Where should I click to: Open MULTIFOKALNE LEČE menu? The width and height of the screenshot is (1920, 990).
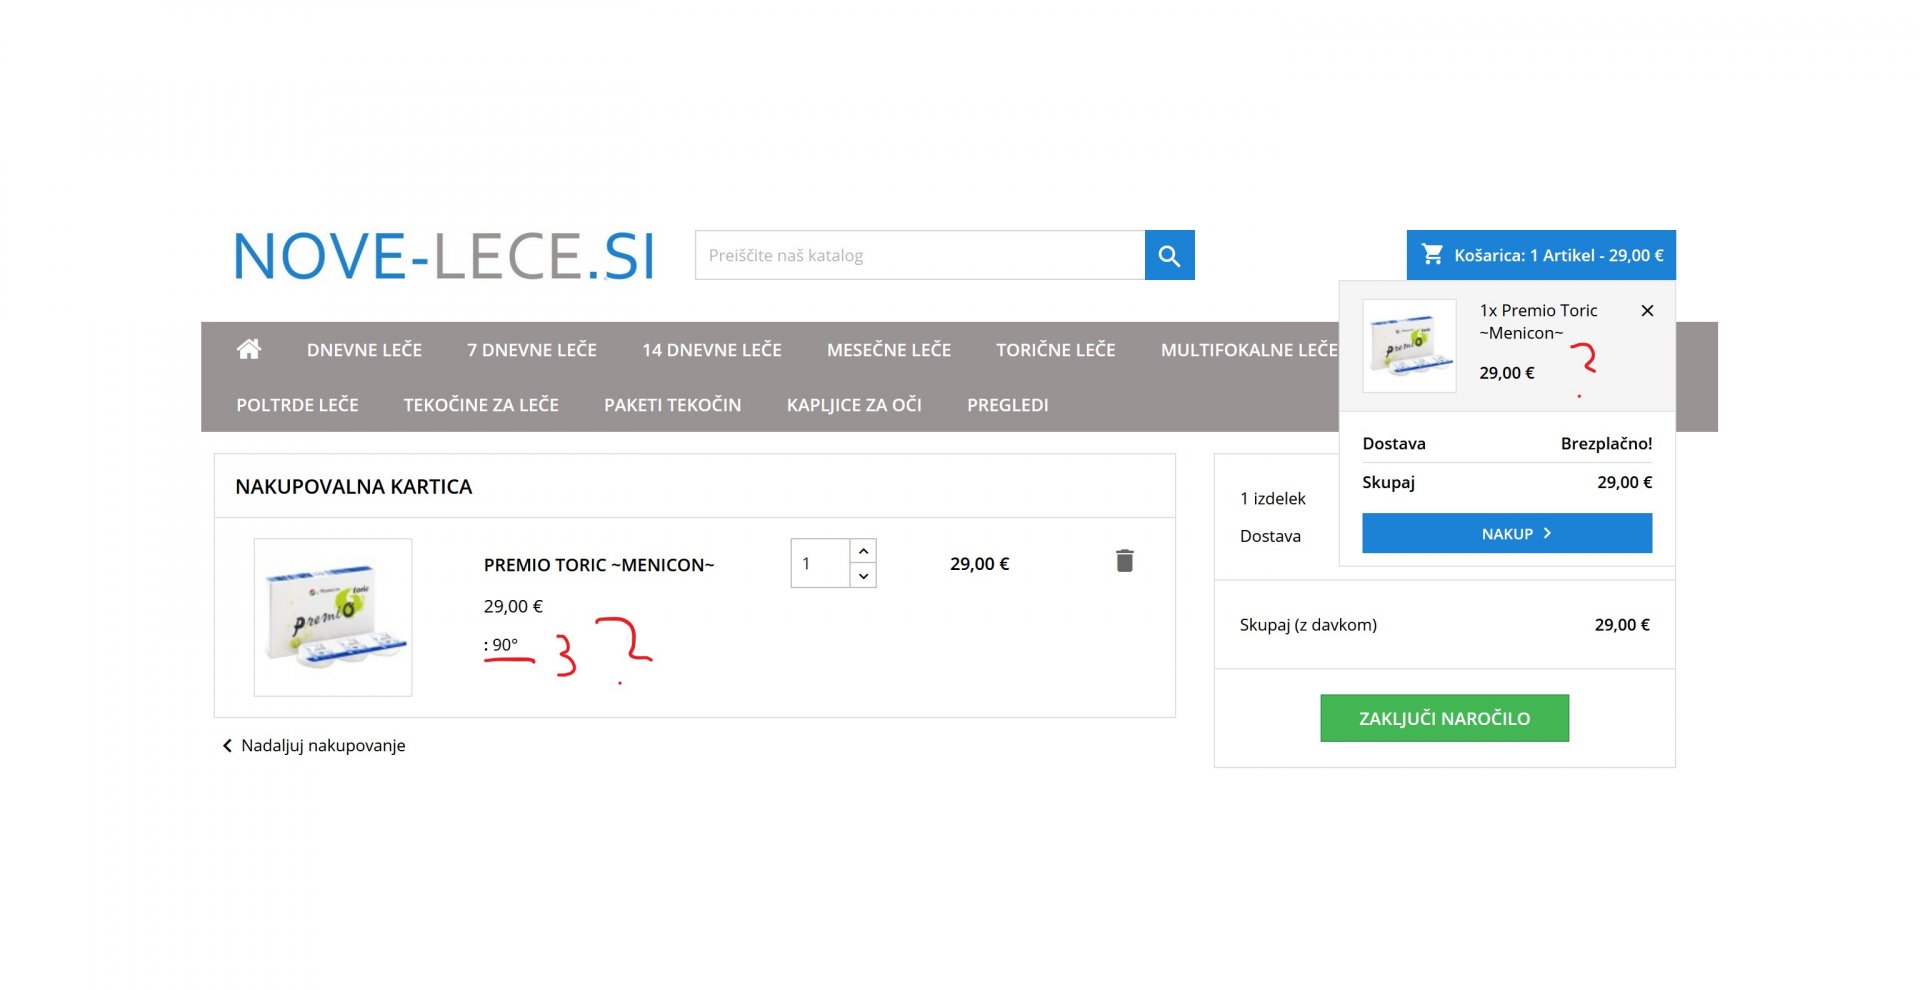tap(1249, 350)
